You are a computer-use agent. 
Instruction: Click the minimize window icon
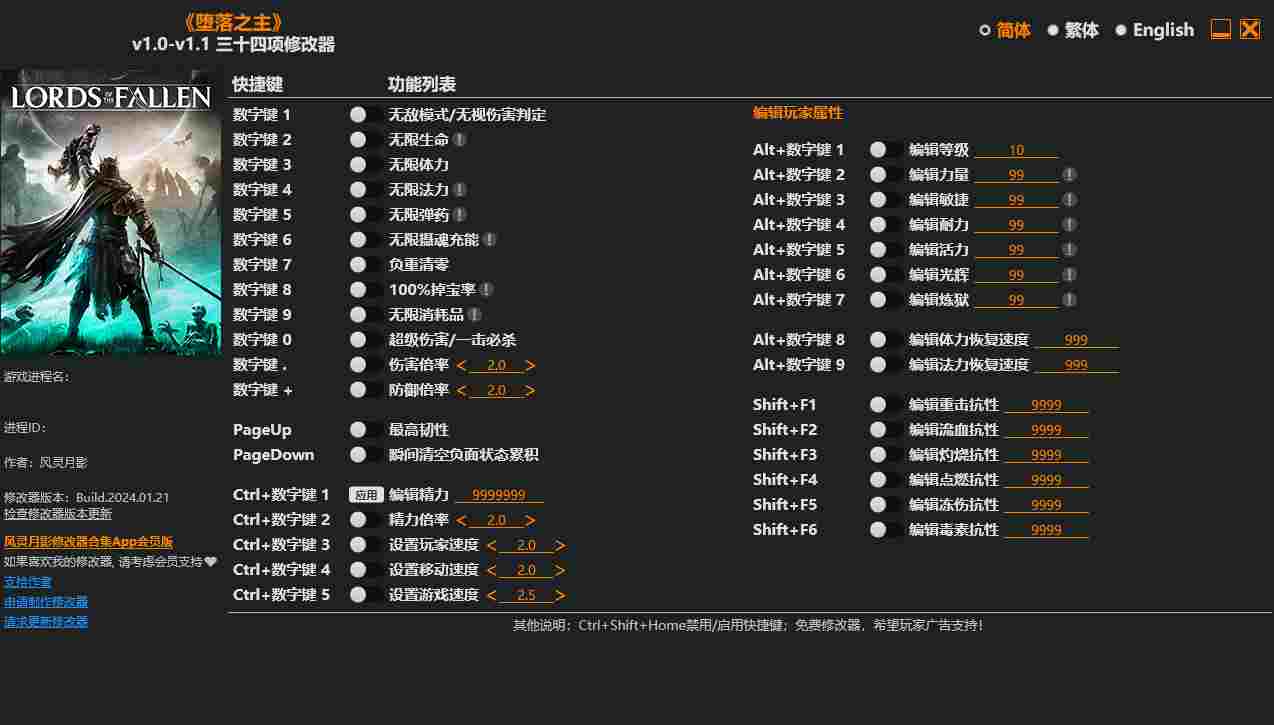click(x=1221, y=30)
